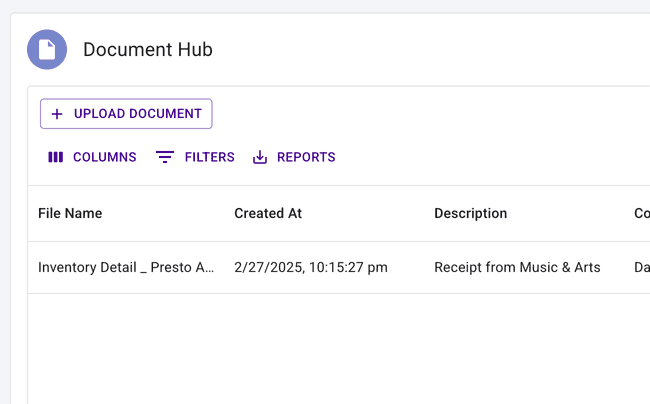
Task: Open the Columns visibility panel
Action: tap(92, 157)
